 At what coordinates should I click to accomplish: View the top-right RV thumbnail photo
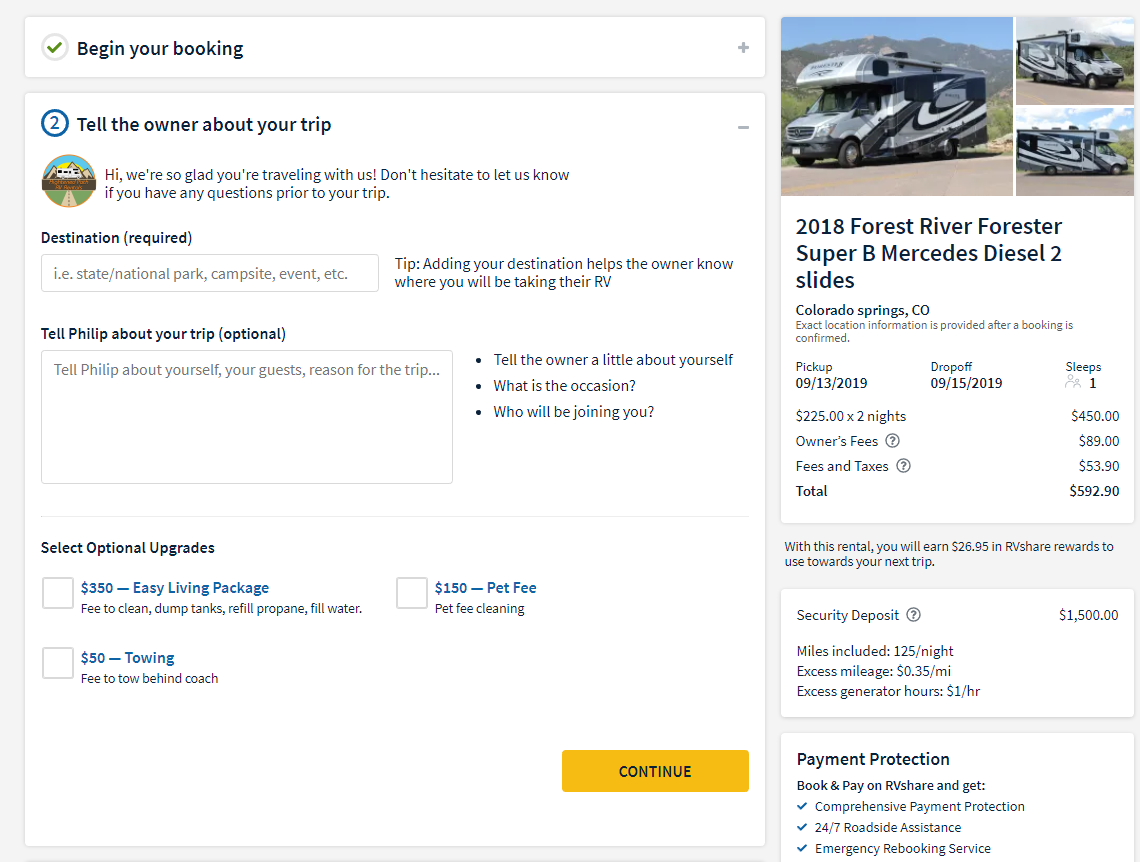(1075, 61)
